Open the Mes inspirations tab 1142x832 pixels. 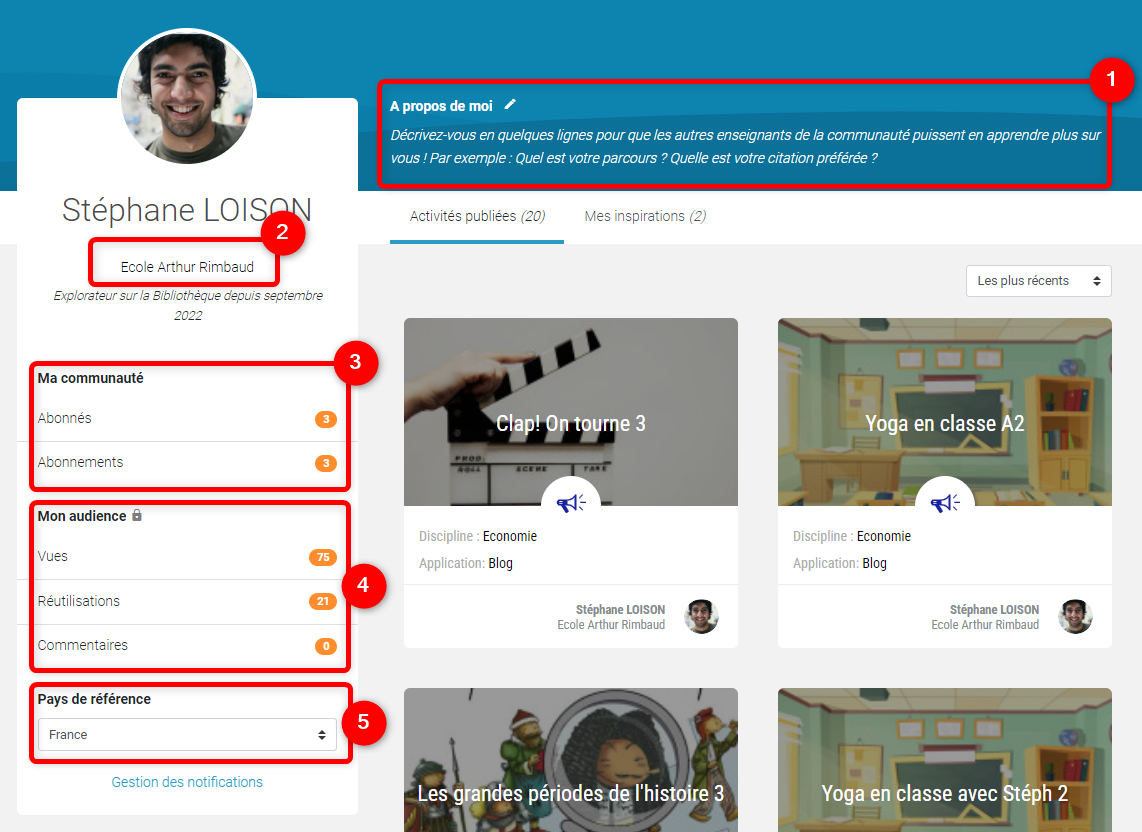point(645,216)
